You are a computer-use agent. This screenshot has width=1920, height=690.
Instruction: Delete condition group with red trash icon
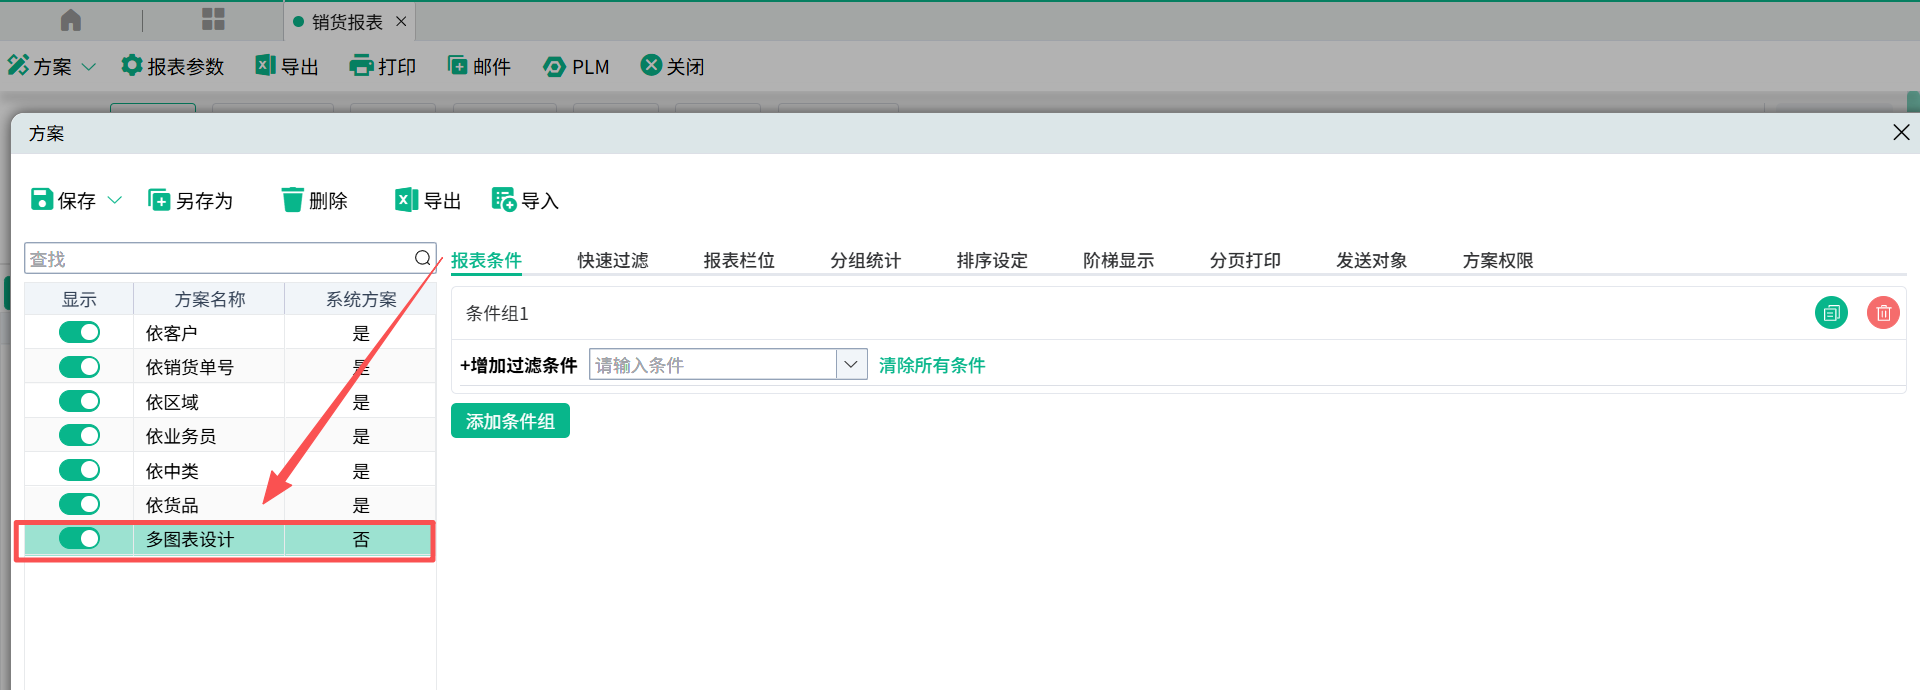point(1883,313)
